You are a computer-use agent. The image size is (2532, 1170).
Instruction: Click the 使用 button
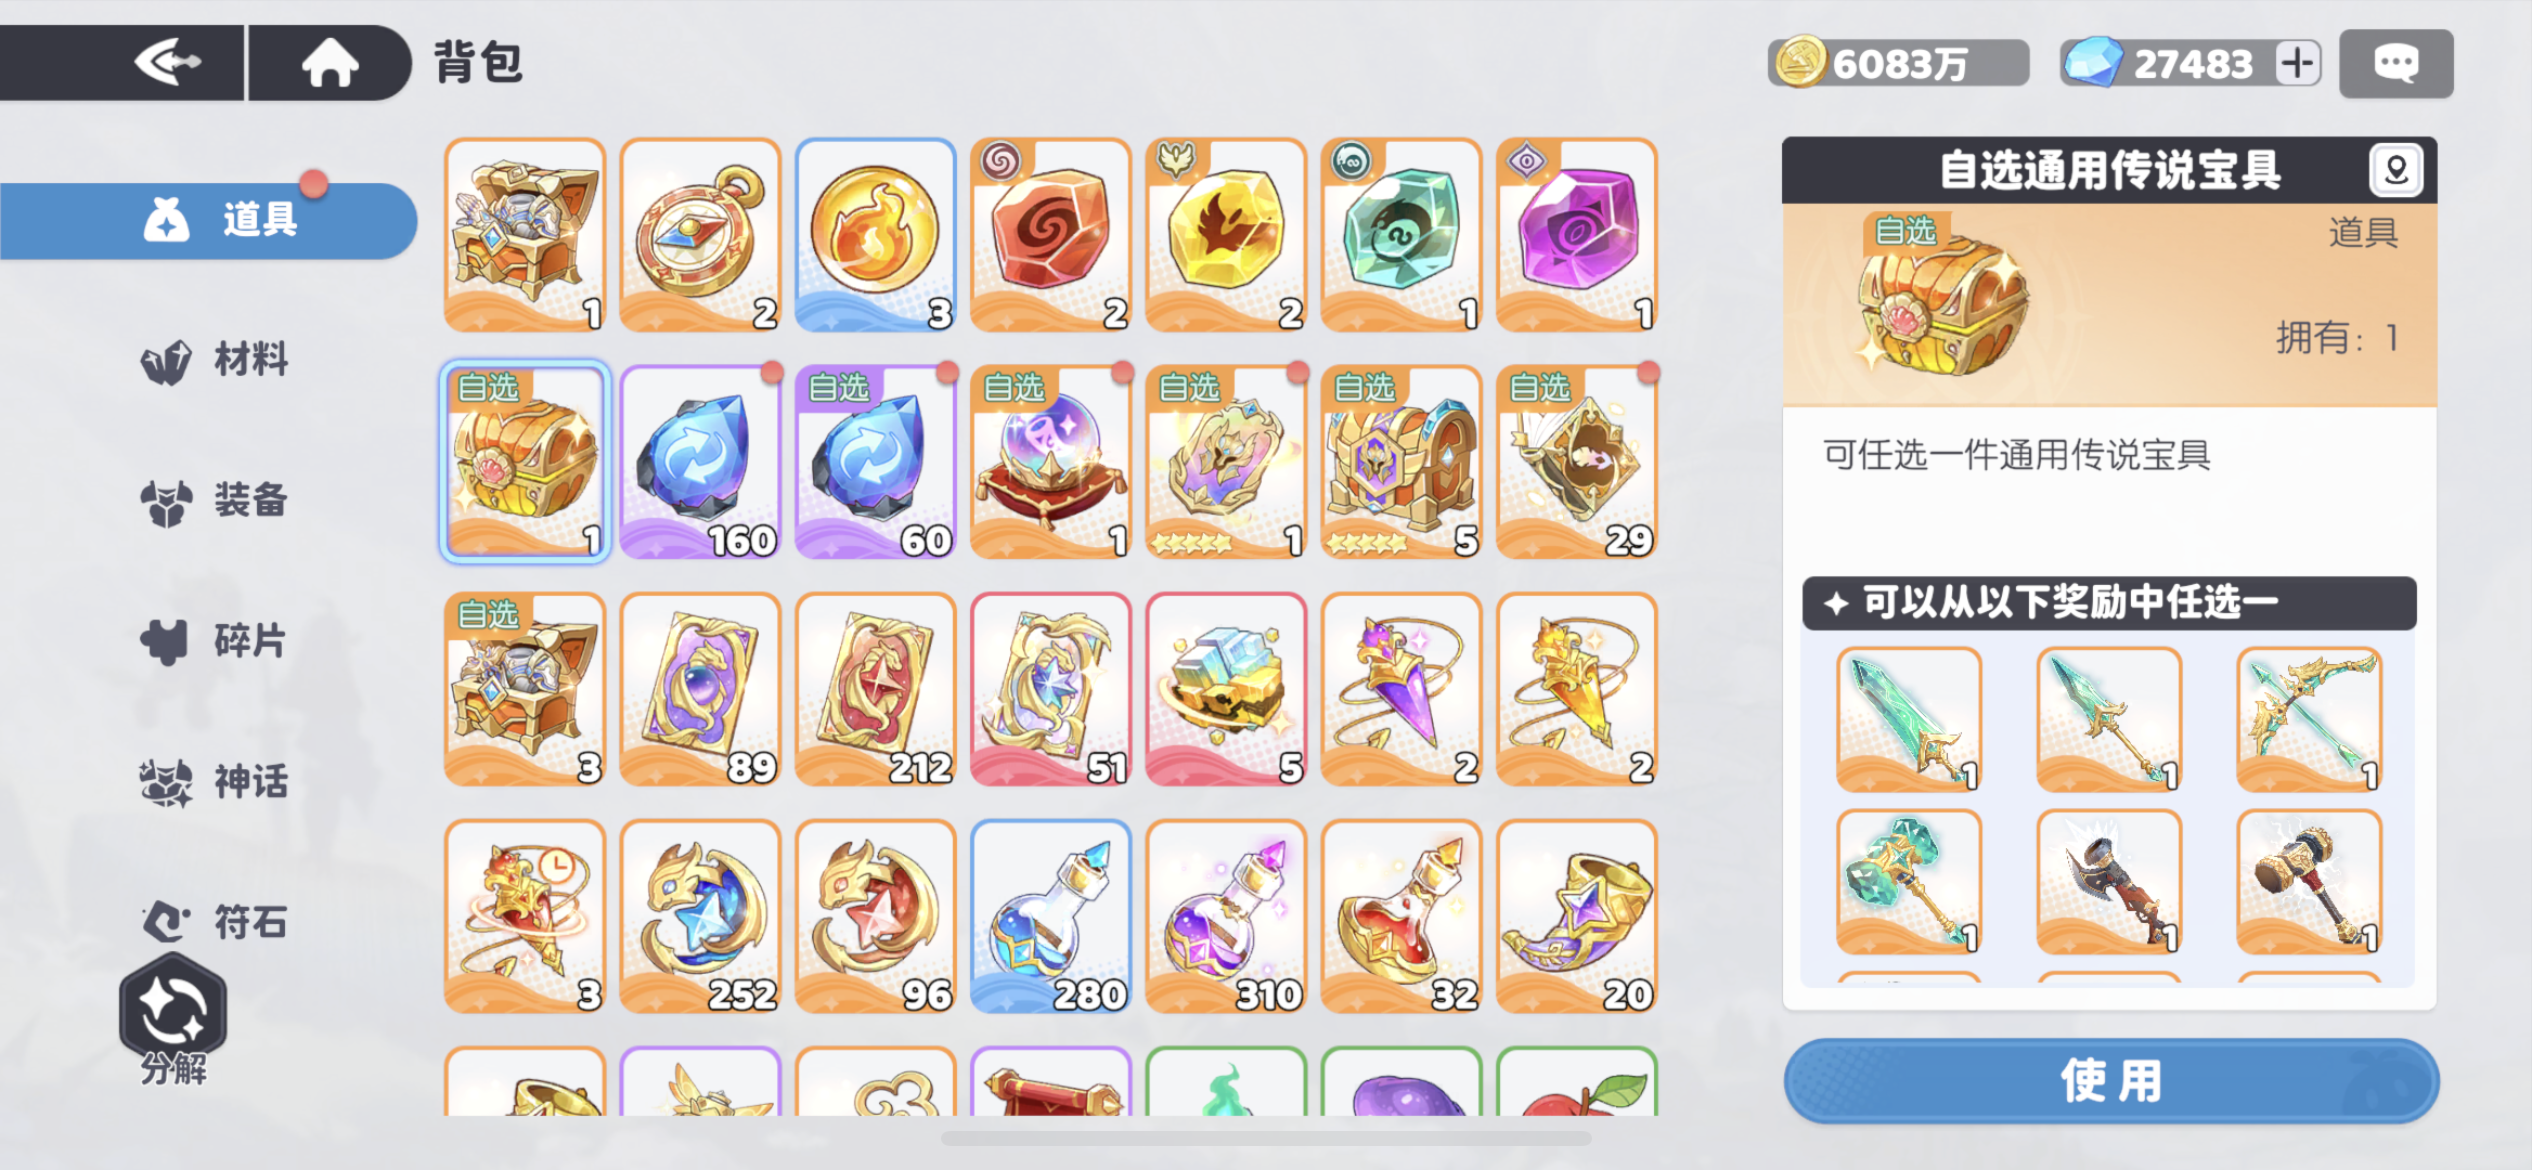coord(2111,1081)
